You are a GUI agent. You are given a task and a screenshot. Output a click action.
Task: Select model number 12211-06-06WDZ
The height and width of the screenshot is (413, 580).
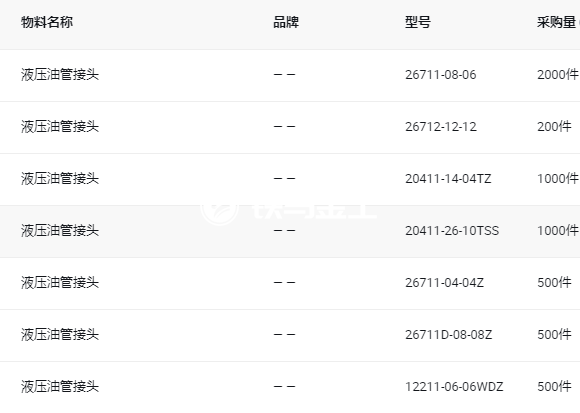454,387
